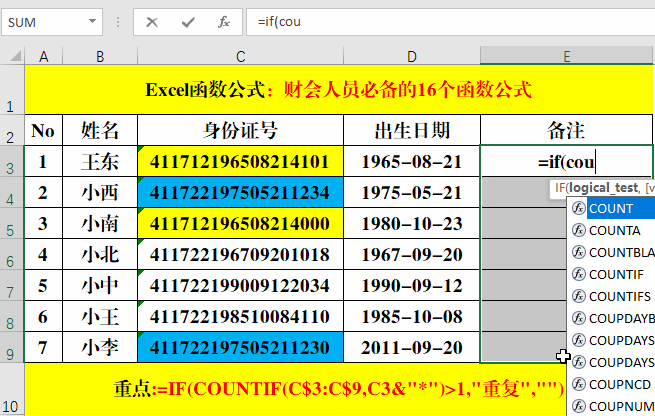The image size is (655, 416).
Task: Expand the Name Box dropdown arrow
Action: [92, 21]
